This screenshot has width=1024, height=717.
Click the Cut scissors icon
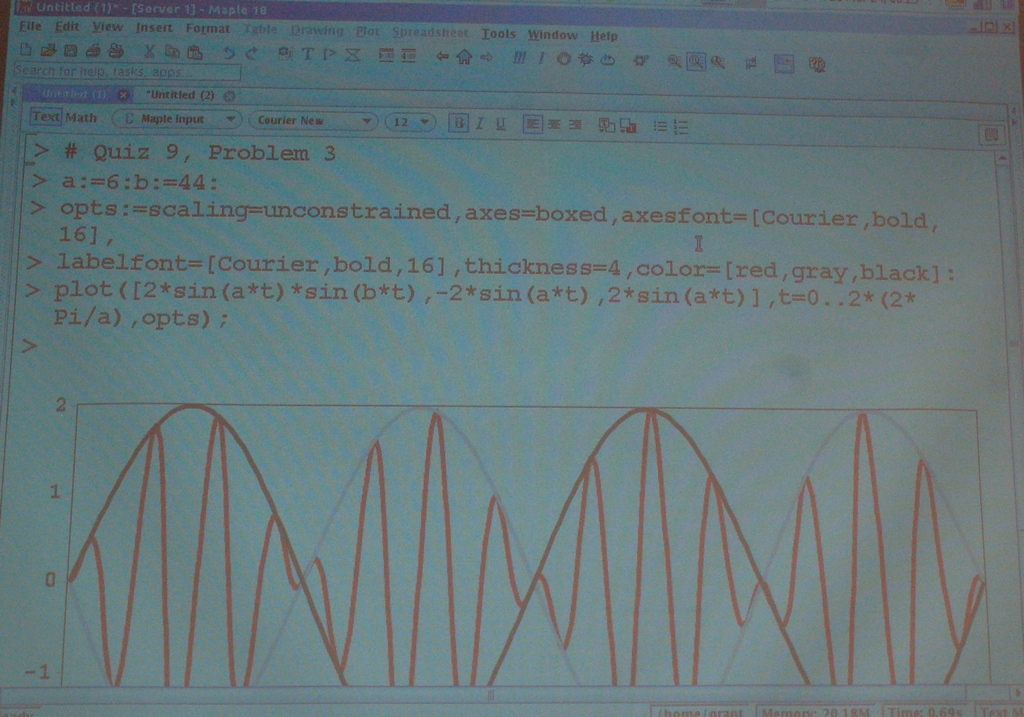(x=149, y=52)
